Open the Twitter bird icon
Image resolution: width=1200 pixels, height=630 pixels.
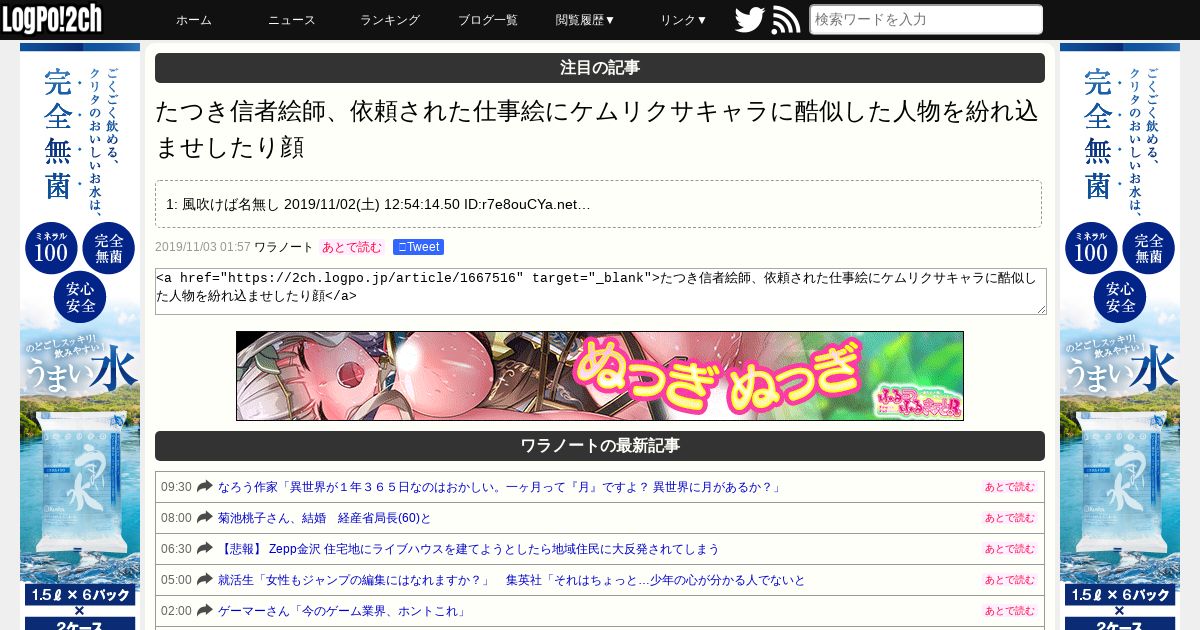(750, 20)
